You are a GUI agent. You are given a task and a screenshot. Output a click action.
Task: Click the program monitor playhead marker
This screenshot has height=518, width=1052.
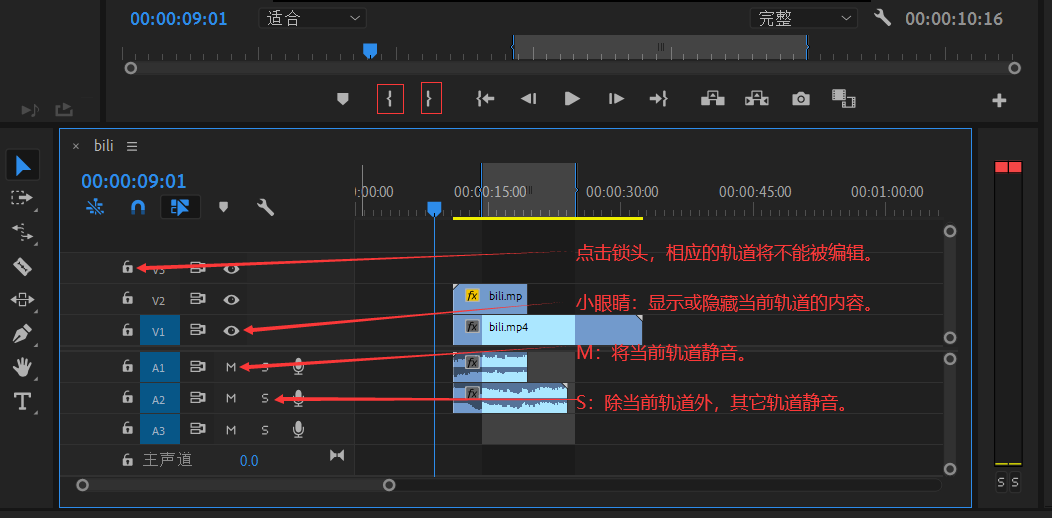(x=370, y=51)
